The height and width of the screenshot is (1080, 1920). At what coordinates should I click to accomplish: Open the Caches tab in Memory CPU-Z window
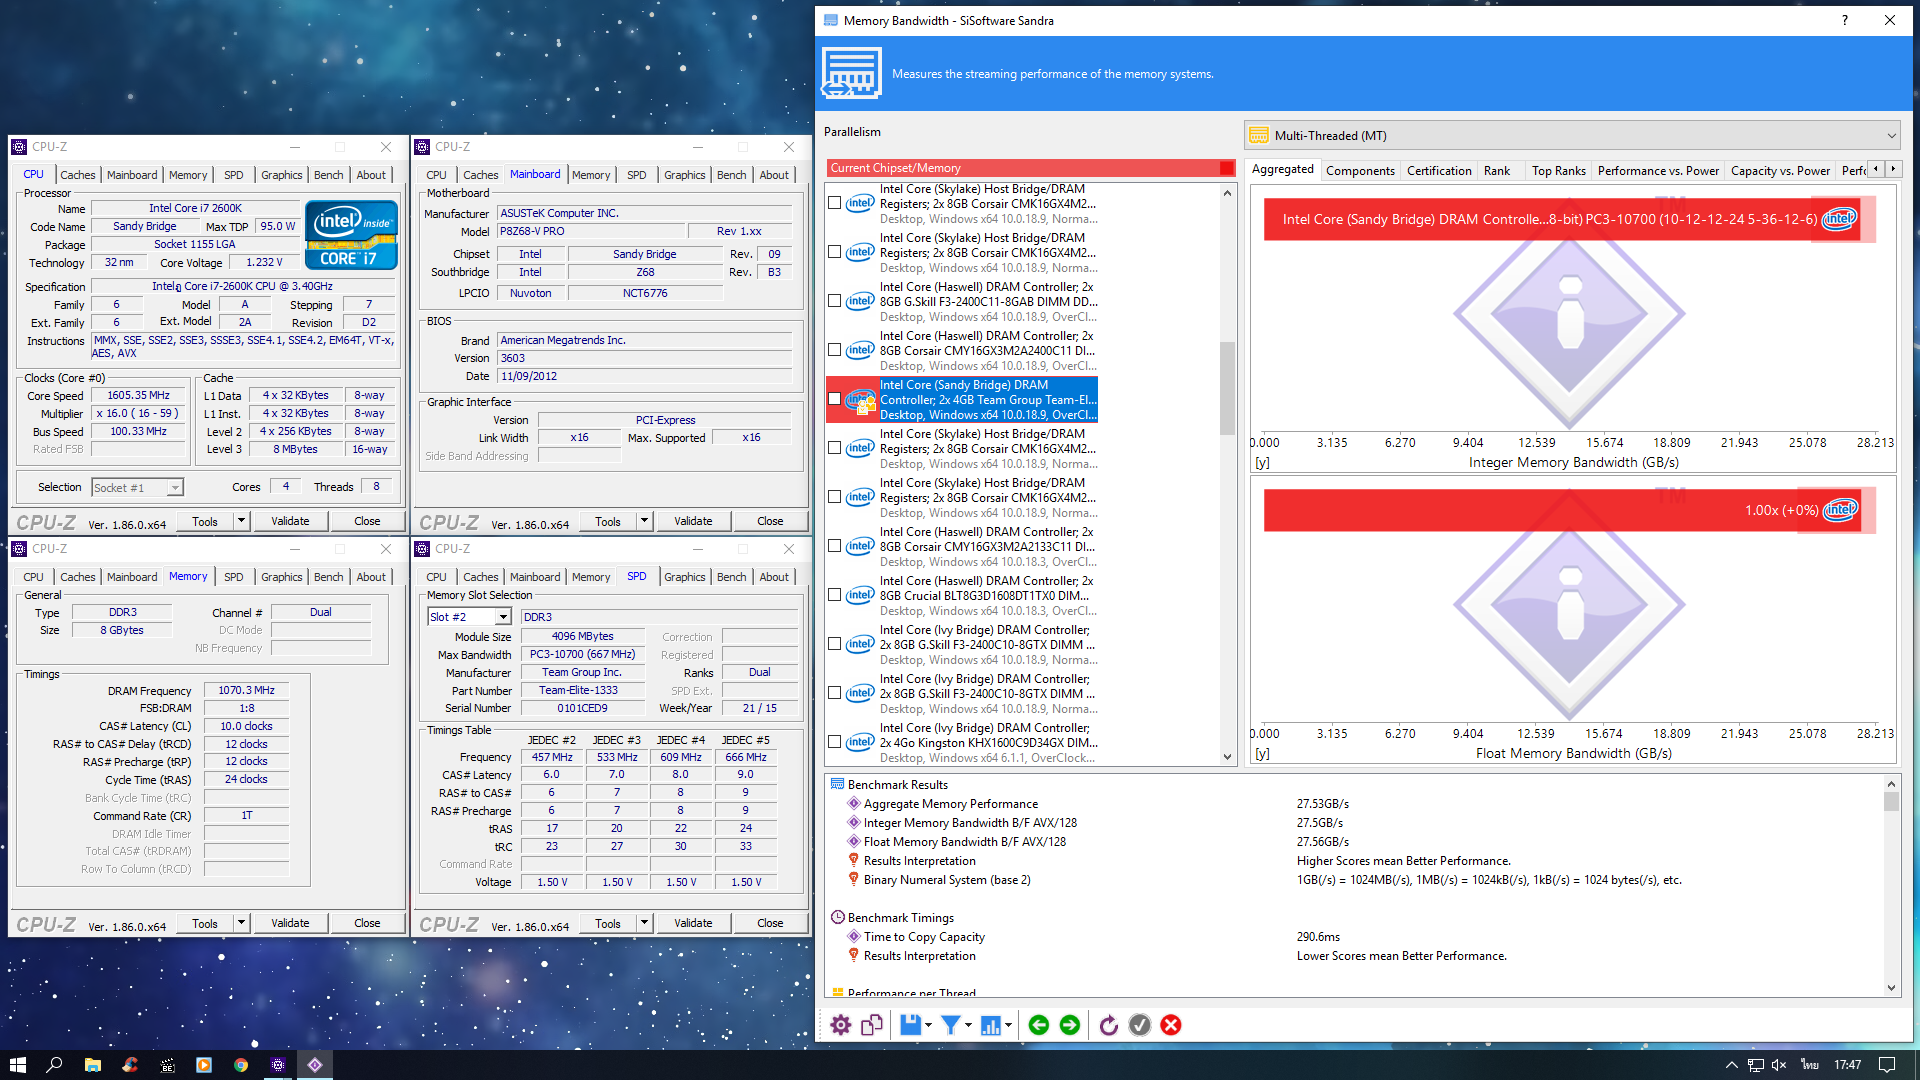(x=77, y=577)
